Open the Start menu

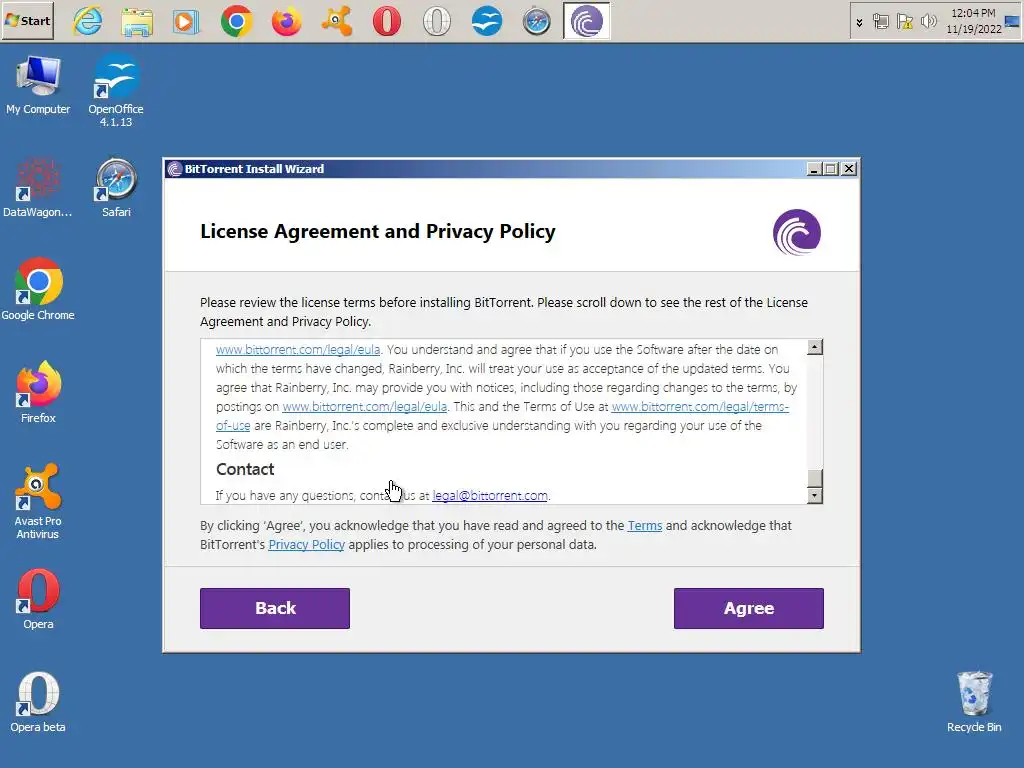[27, 20]
